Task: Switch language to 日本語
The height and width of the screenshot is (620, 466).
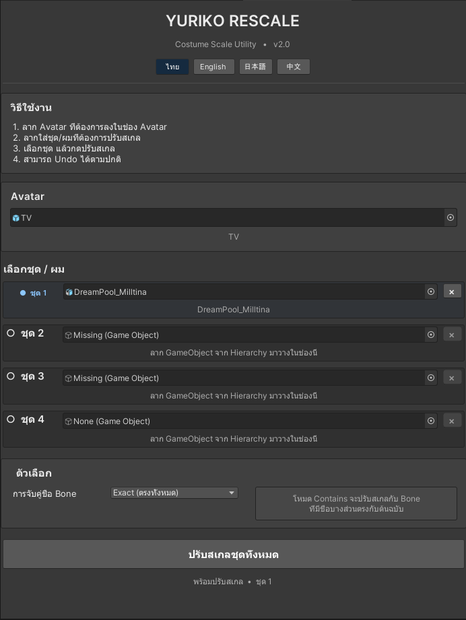Action: 255,67
